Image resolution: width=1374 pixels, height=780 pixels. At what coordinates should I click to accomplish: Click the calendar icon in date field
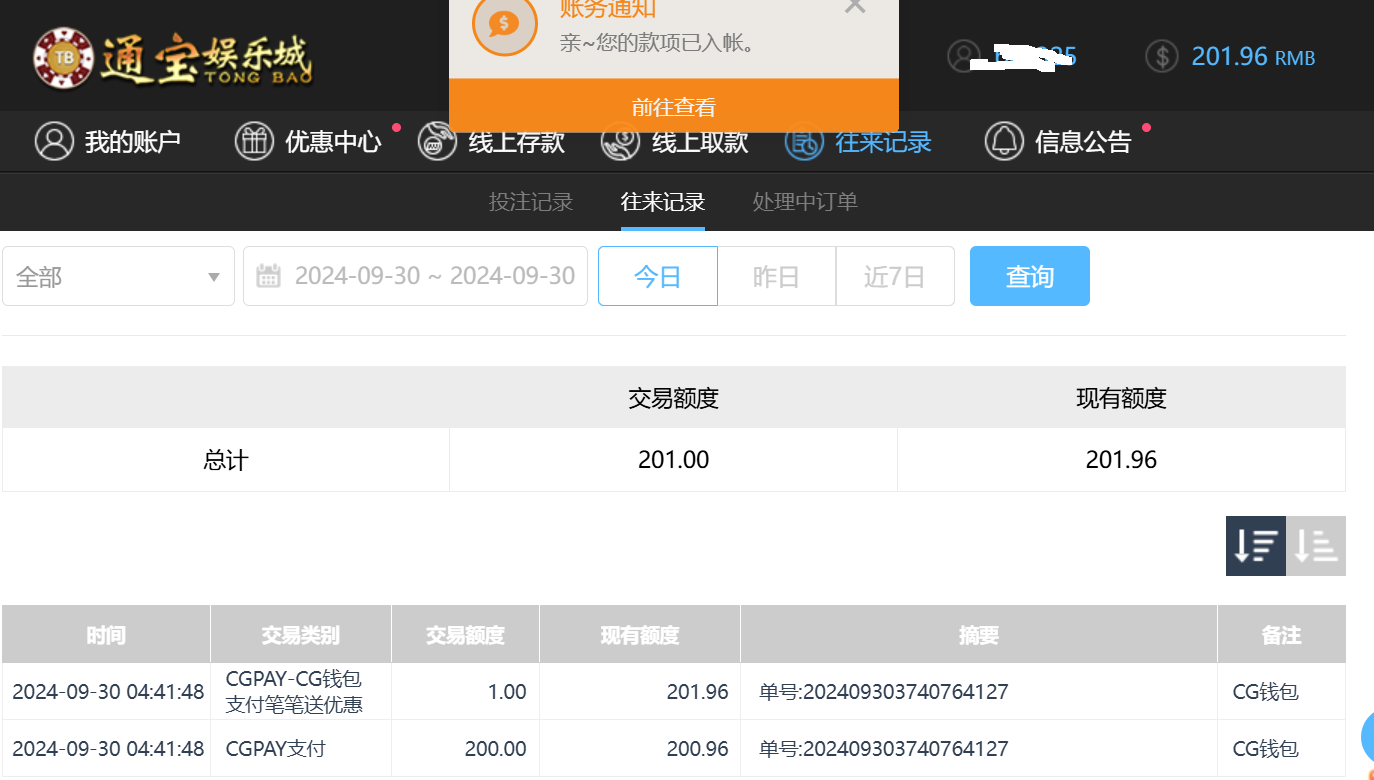point(268,276)
